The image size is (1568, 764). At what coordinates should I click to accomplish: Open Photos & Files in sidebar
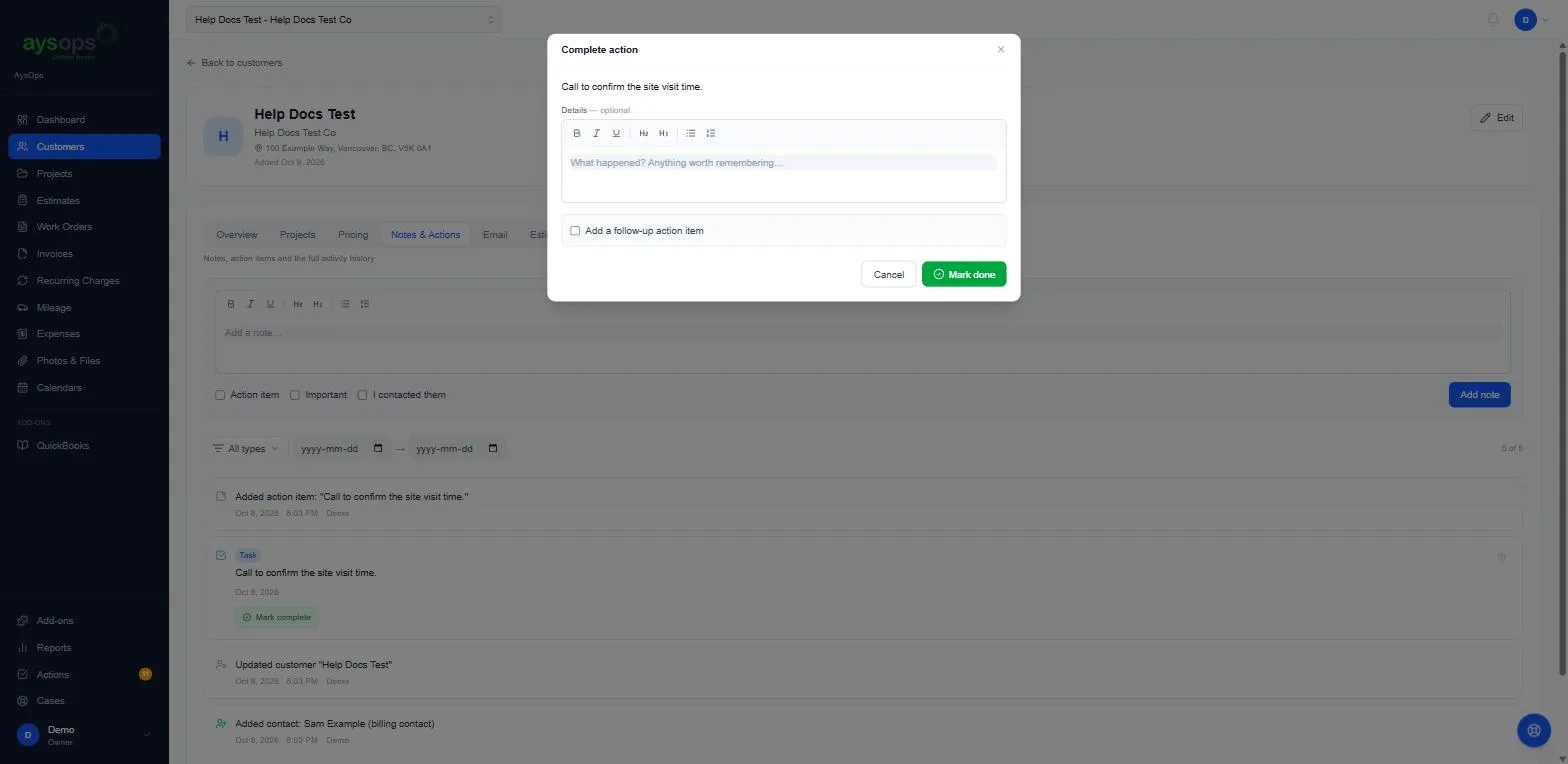pyautogui.click(x=84, y=361)
